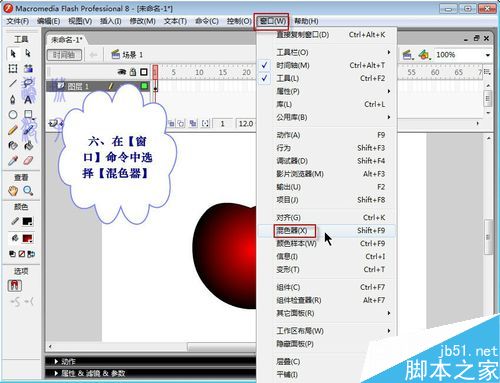Screen dimensions: 500x383
Task: Choose 对齐(G) menu entry
Action: 327,218
